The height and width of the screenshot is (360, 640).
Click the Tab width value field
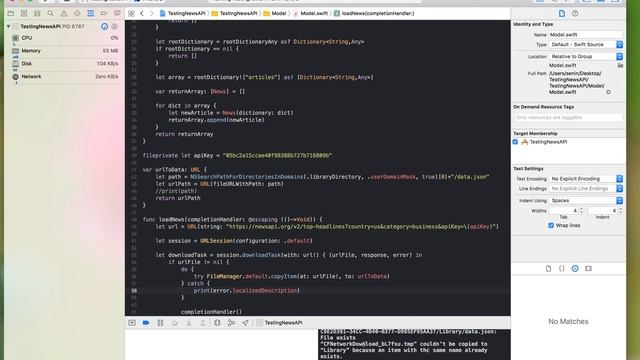click(x=564, y=211)
